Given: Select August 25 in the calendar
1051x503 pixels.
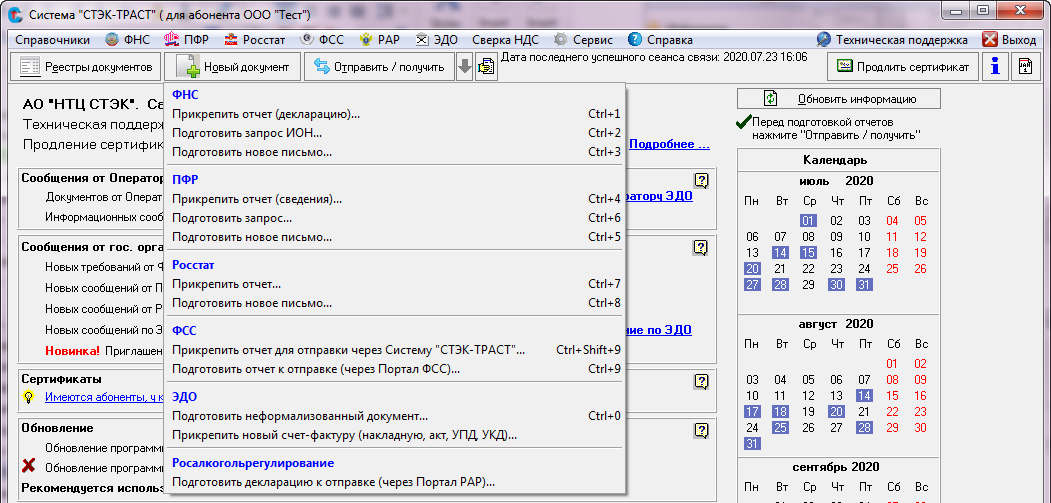Looking at the screenshot, I should 780,428.
